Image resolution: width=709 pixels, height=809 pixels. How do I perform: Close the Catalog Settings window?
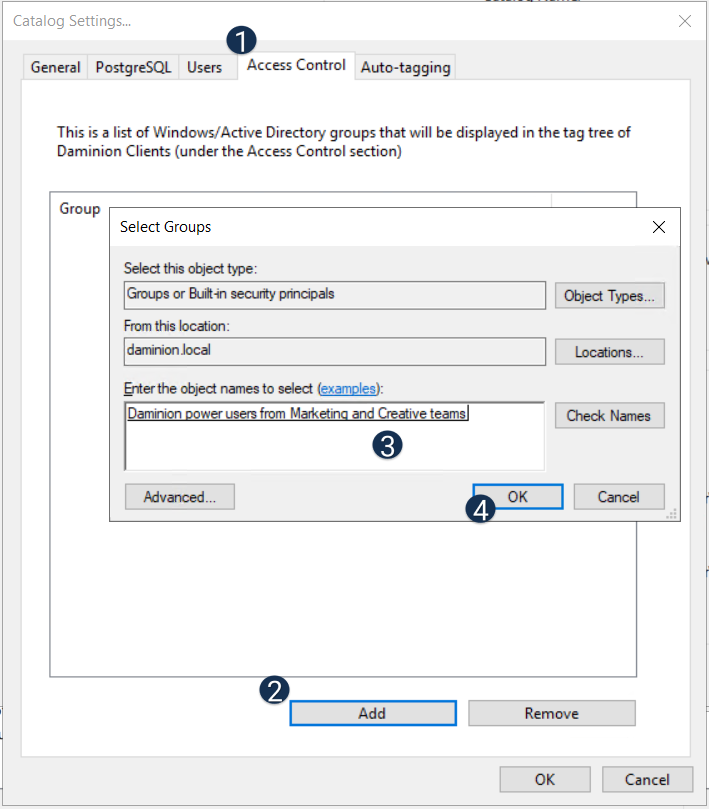tap(685, 21)
